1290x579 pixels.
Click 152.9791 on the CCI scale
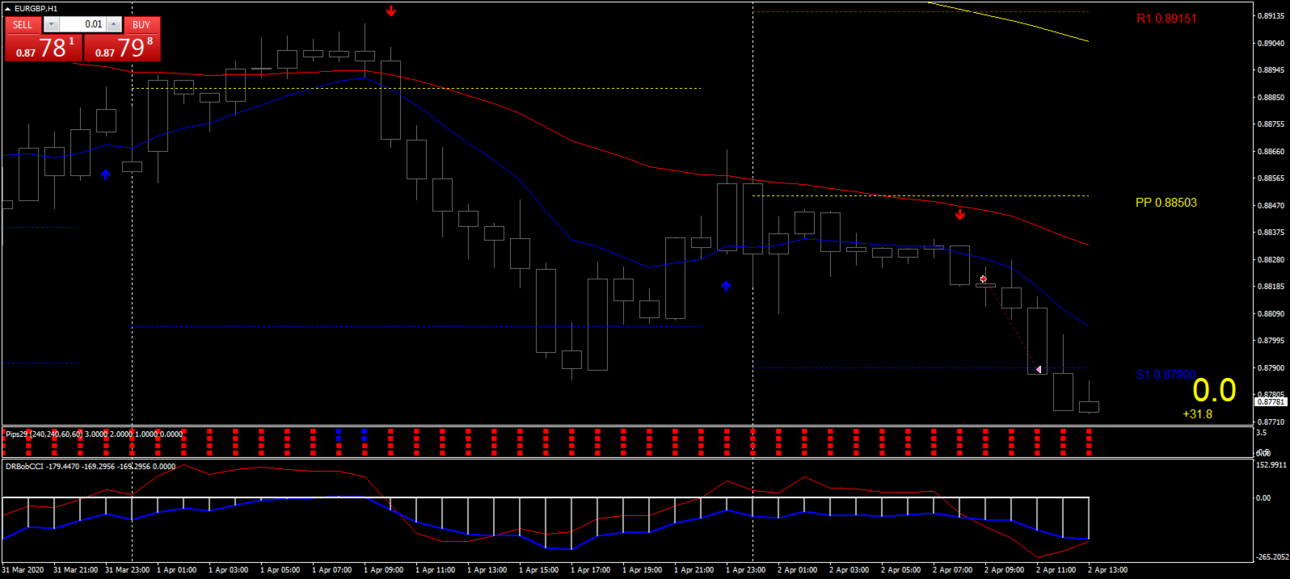(1269, 465)
